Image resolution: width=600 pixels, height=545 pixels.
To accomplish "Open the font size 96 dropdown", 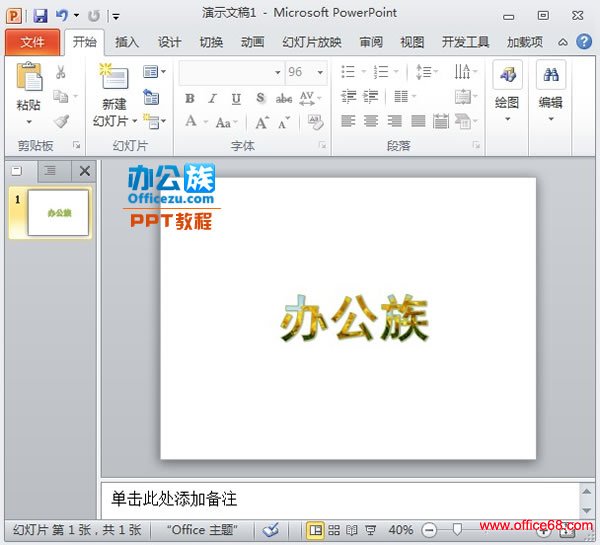I will (320, 72).
